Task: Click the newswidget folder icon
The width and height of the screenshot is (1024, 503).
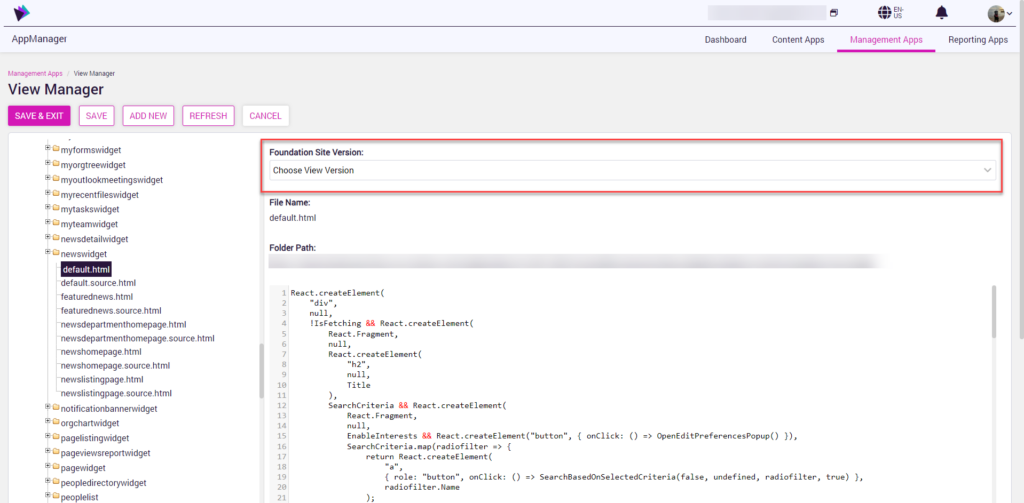Action: tap(55, 254)
